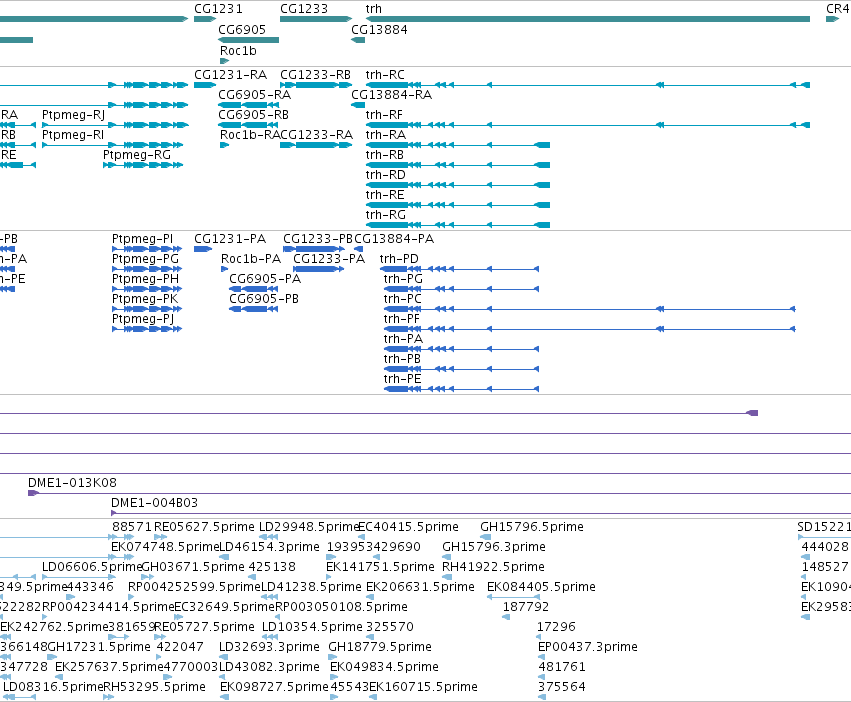This screenshot has height=702, width=851.
Task: Click EST GH18779.5prime
Action: (380, 648)
